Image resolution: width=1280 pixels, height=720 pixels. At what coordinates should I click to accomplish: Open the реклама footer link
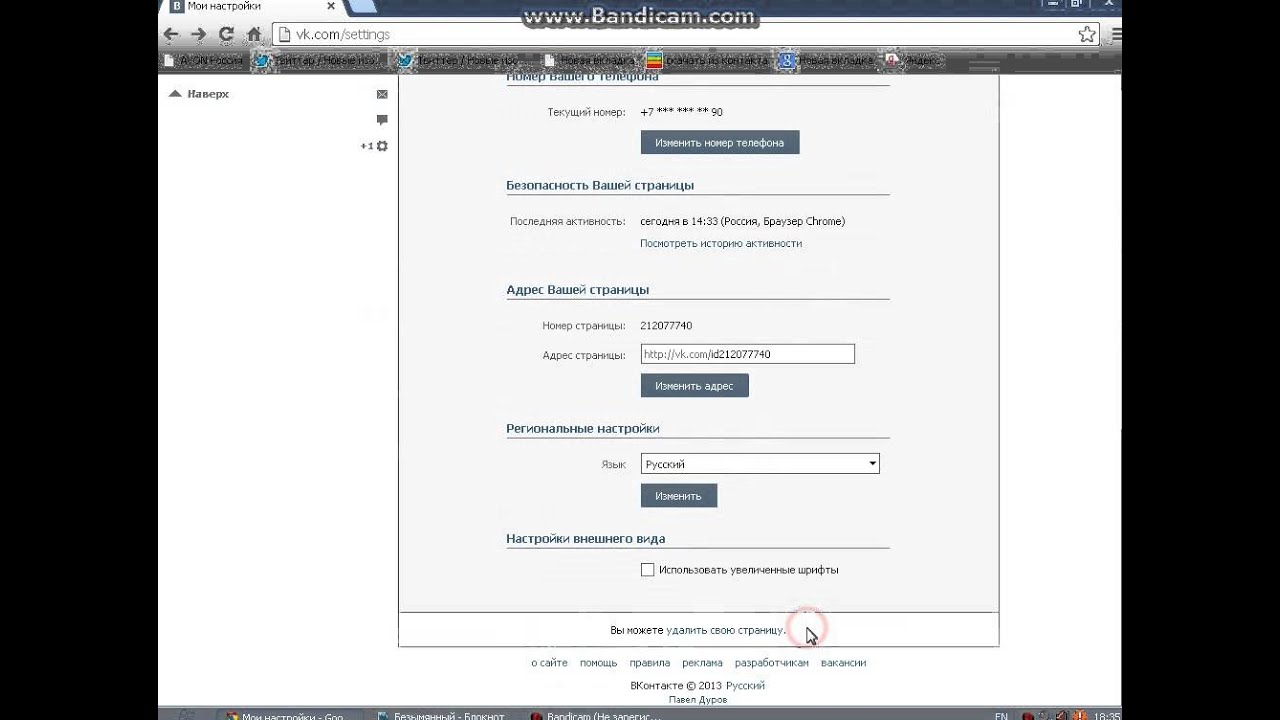pyautogui.click(x=702, y=662)
